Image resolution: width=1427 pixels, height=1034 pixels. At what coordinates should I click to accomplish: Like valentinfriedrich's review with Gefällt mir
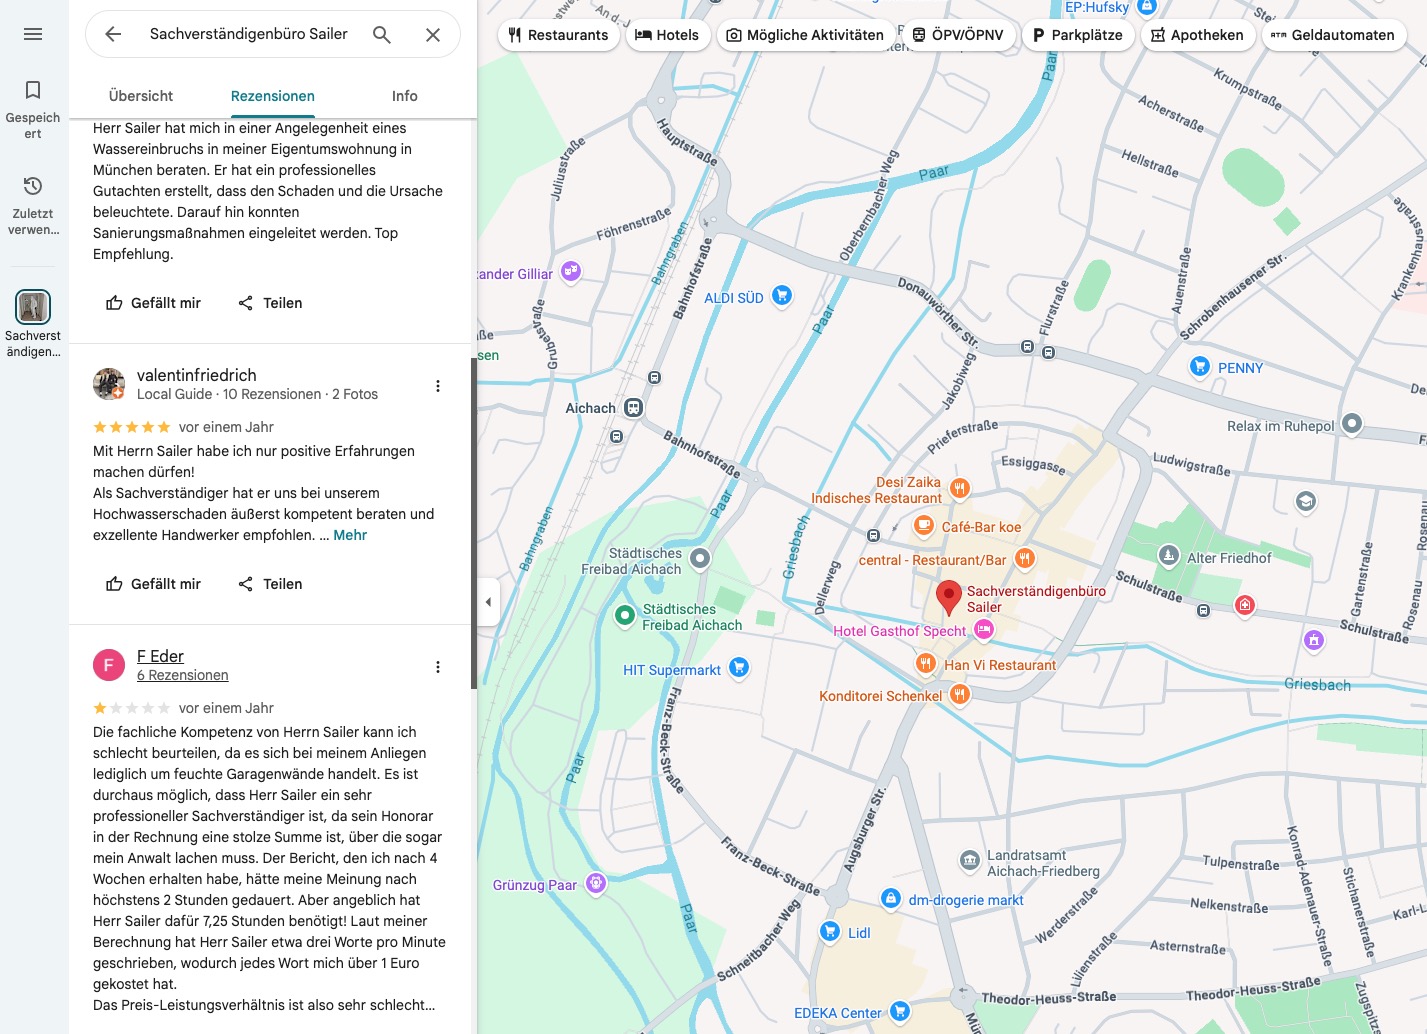coord(154,584)
